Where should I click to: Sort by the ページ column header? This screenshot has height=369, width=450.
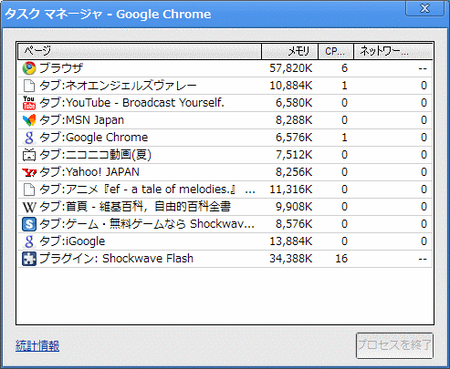[139, 51]
